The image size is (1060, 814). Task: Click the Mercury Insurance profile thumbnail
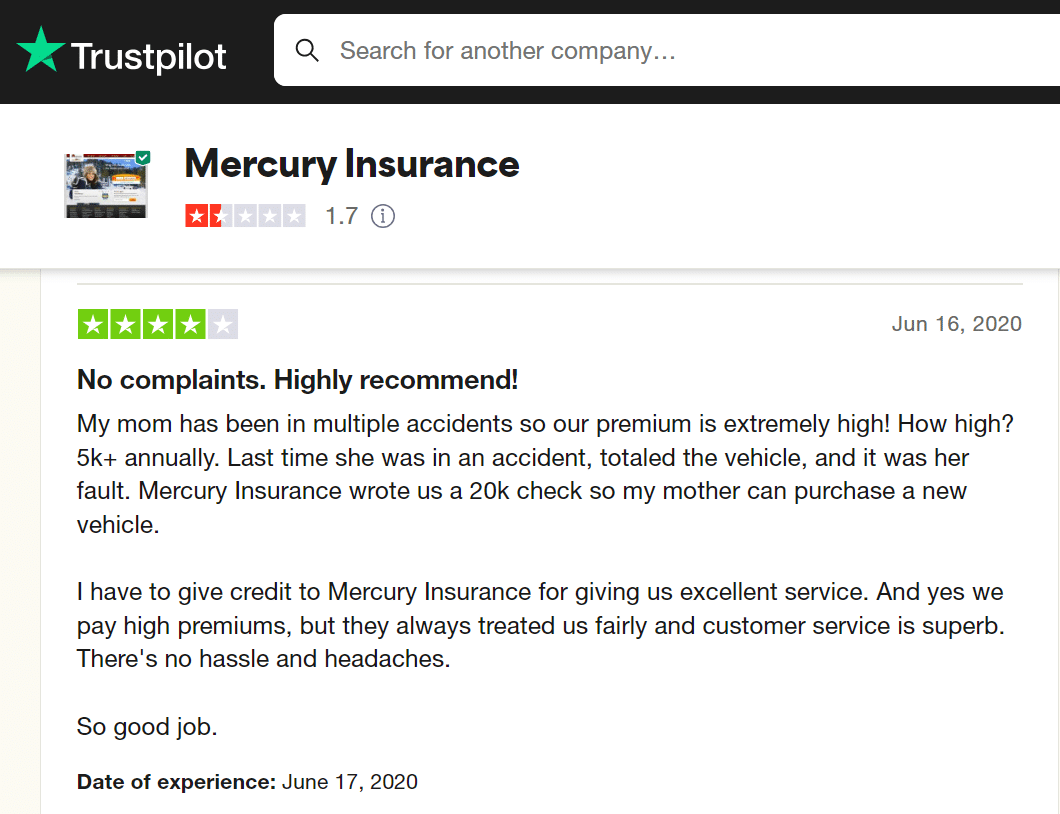click(106, 185)
